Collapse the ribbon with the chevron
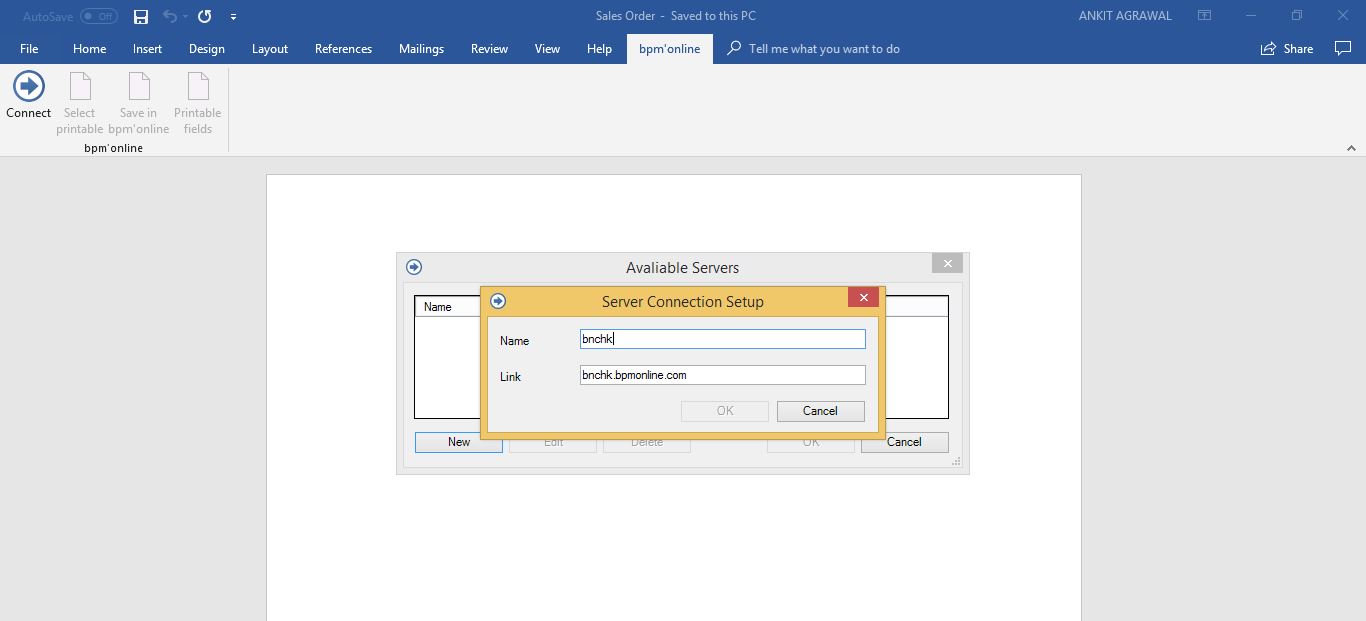This screenshot has height=621, width=1366. coord(1351,146)
